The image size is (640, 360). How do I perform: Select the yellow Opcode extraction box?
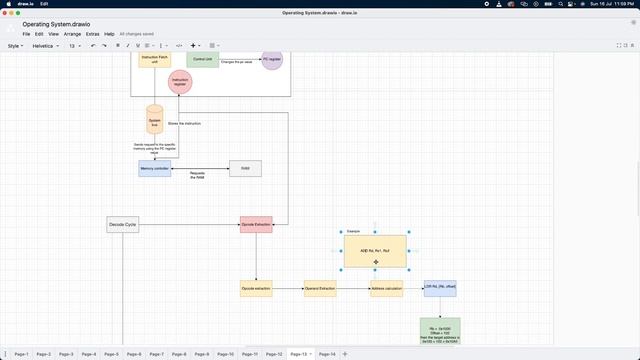click(256, 289)
